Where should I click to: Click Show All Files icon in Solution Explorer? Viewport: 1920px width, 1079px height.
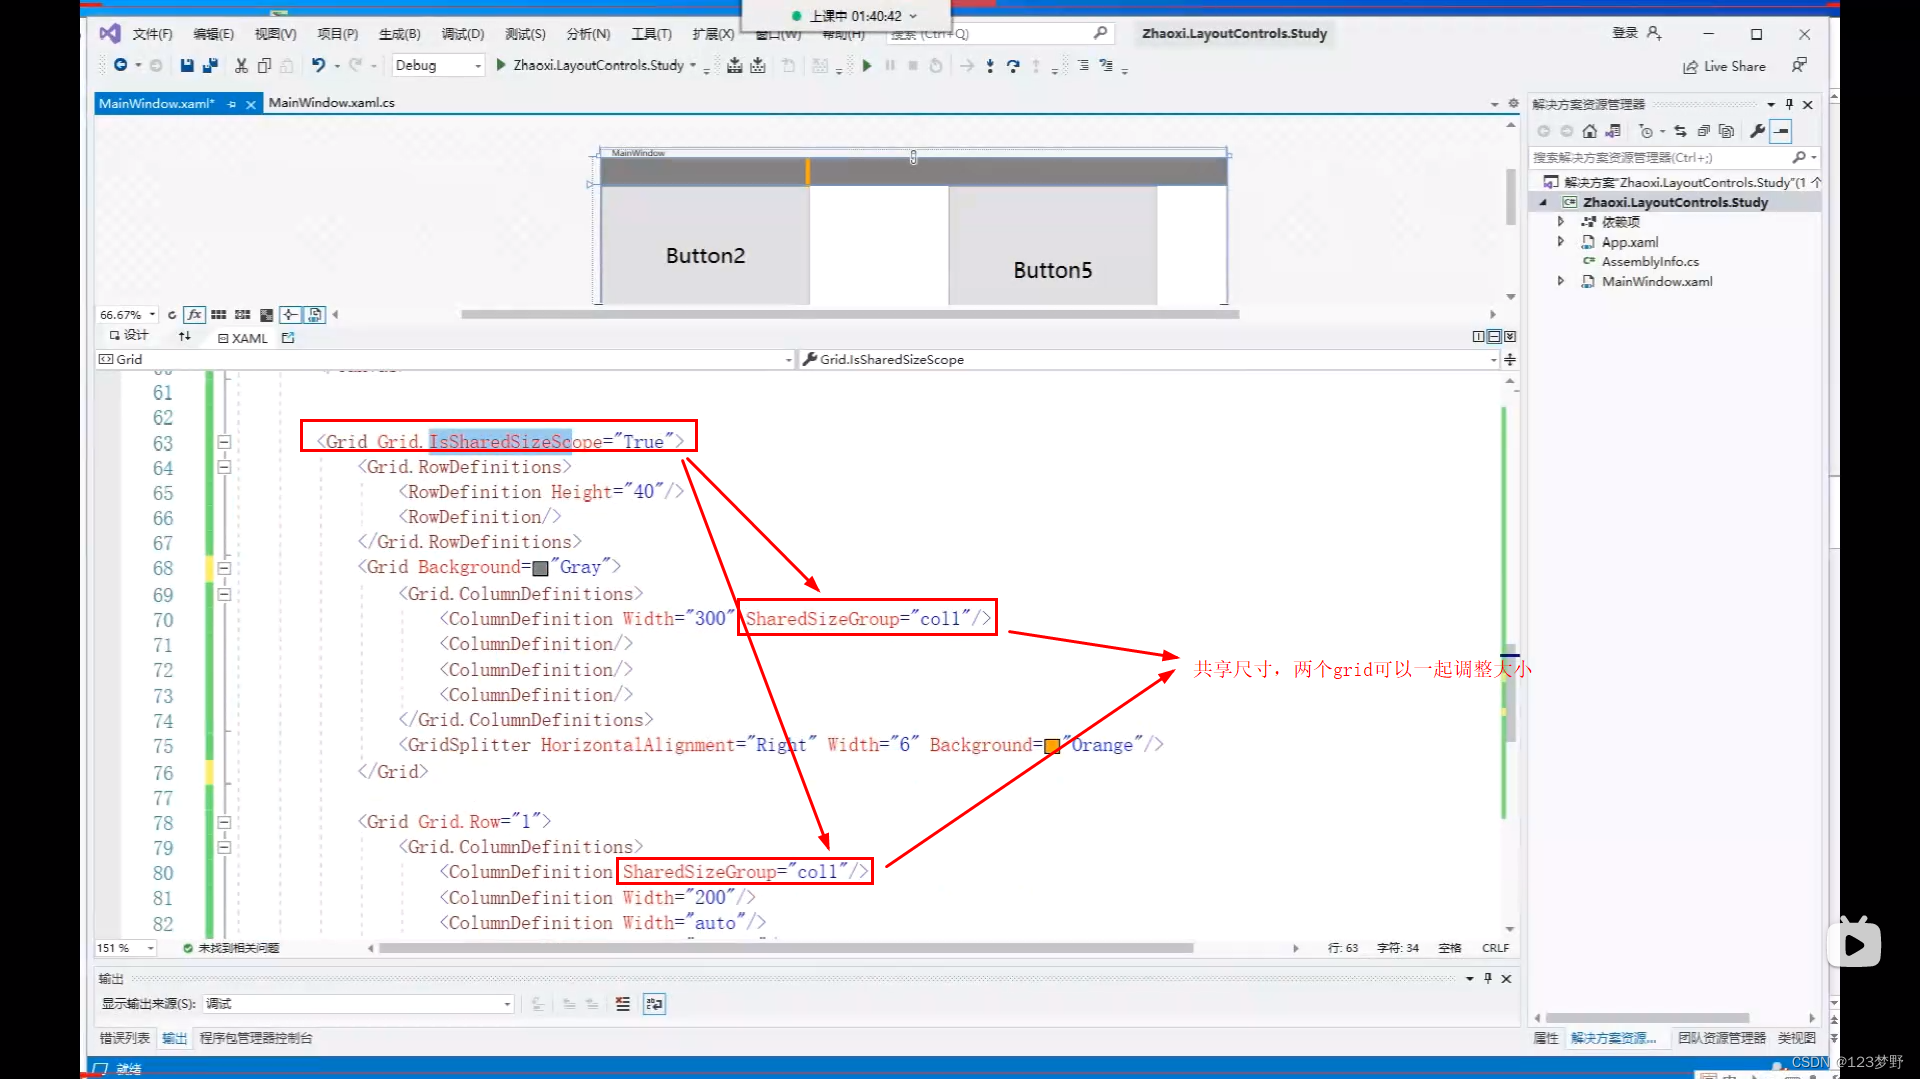[1726, 131]
